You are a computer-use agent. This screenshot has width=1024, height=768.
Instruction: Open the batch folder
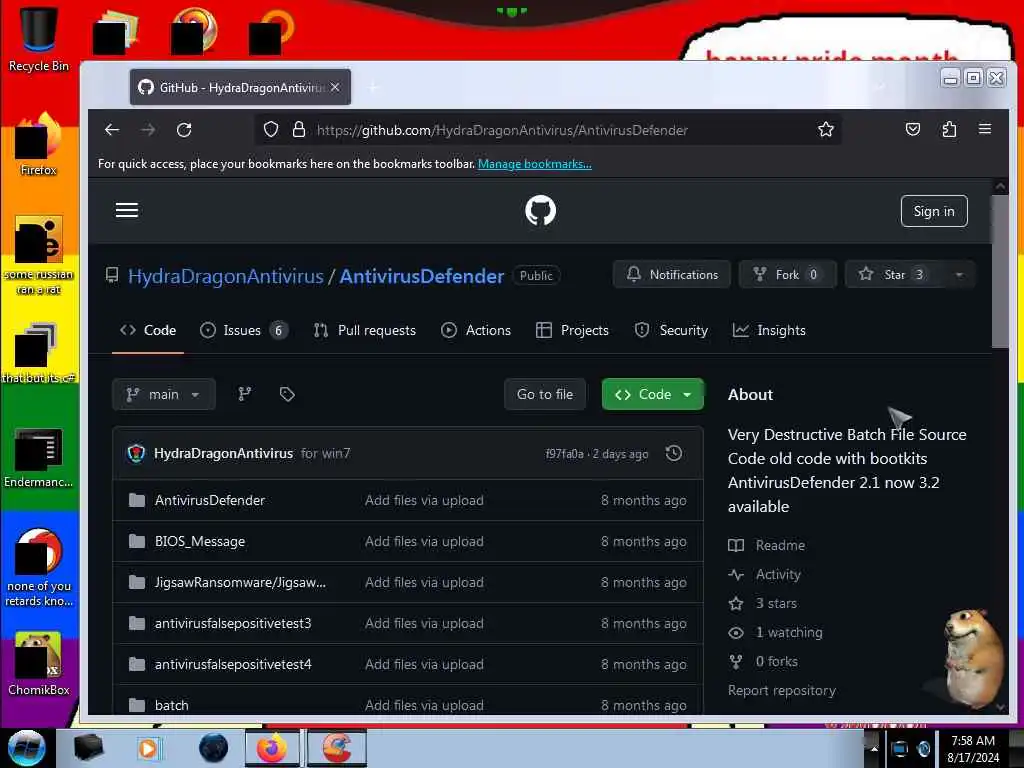[x=172, y=705]
